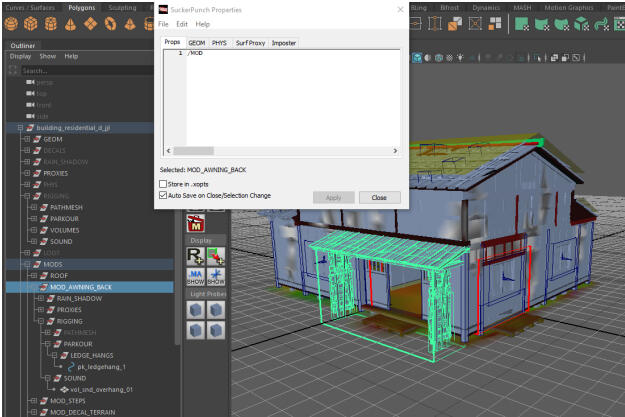Collapse the building_residential_d_jl root node
The width and height of the screenshot is (625, 417).
click(x=19, y=128)
